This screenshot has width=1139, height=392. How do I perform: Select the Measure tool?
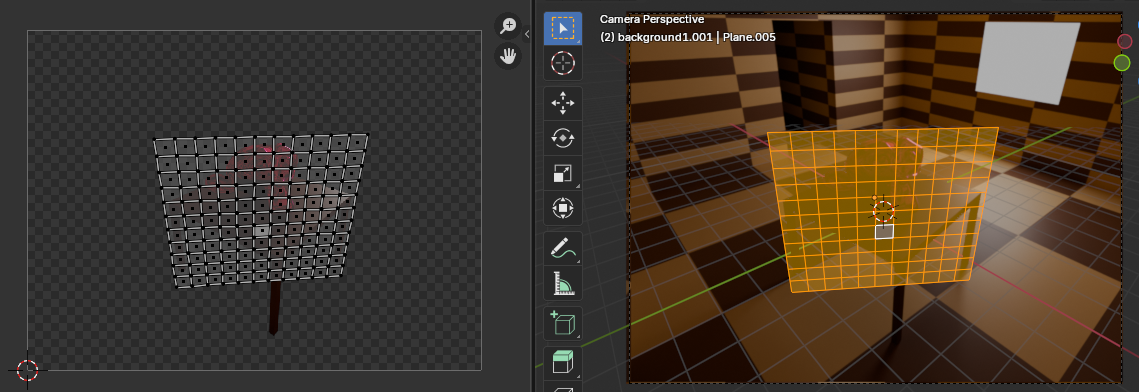tap(563, 283)
